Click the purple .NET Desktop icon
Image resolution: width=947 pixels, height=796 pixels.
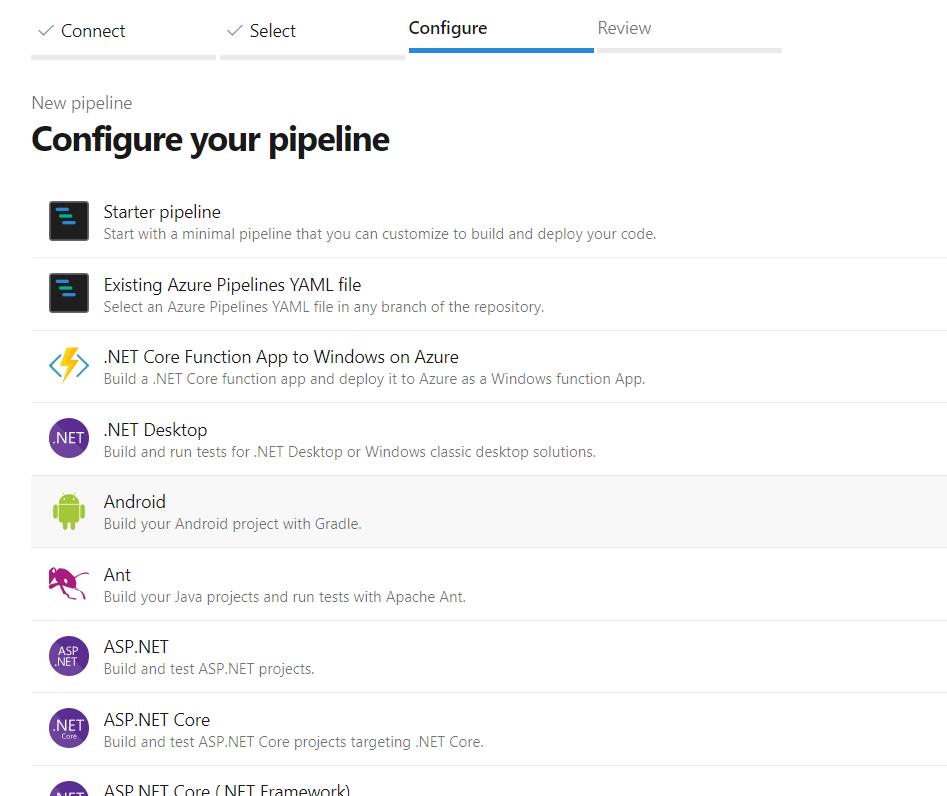pos(69,438)
